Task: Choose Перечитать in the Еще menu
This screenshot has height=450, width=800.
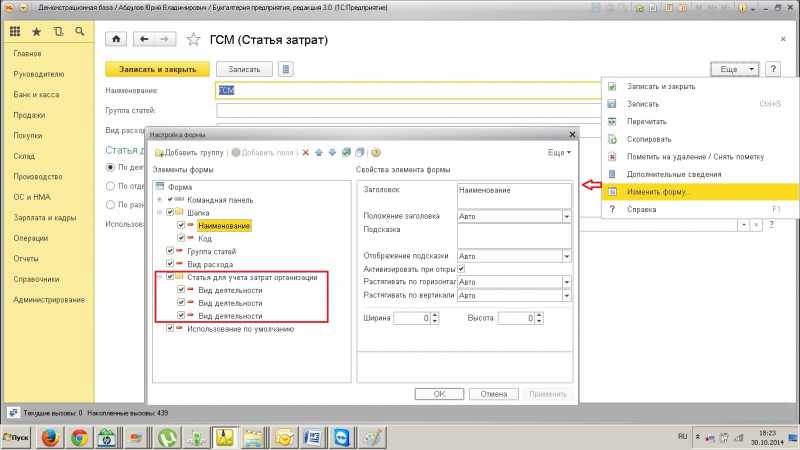Action: click(x=700, y=121)
